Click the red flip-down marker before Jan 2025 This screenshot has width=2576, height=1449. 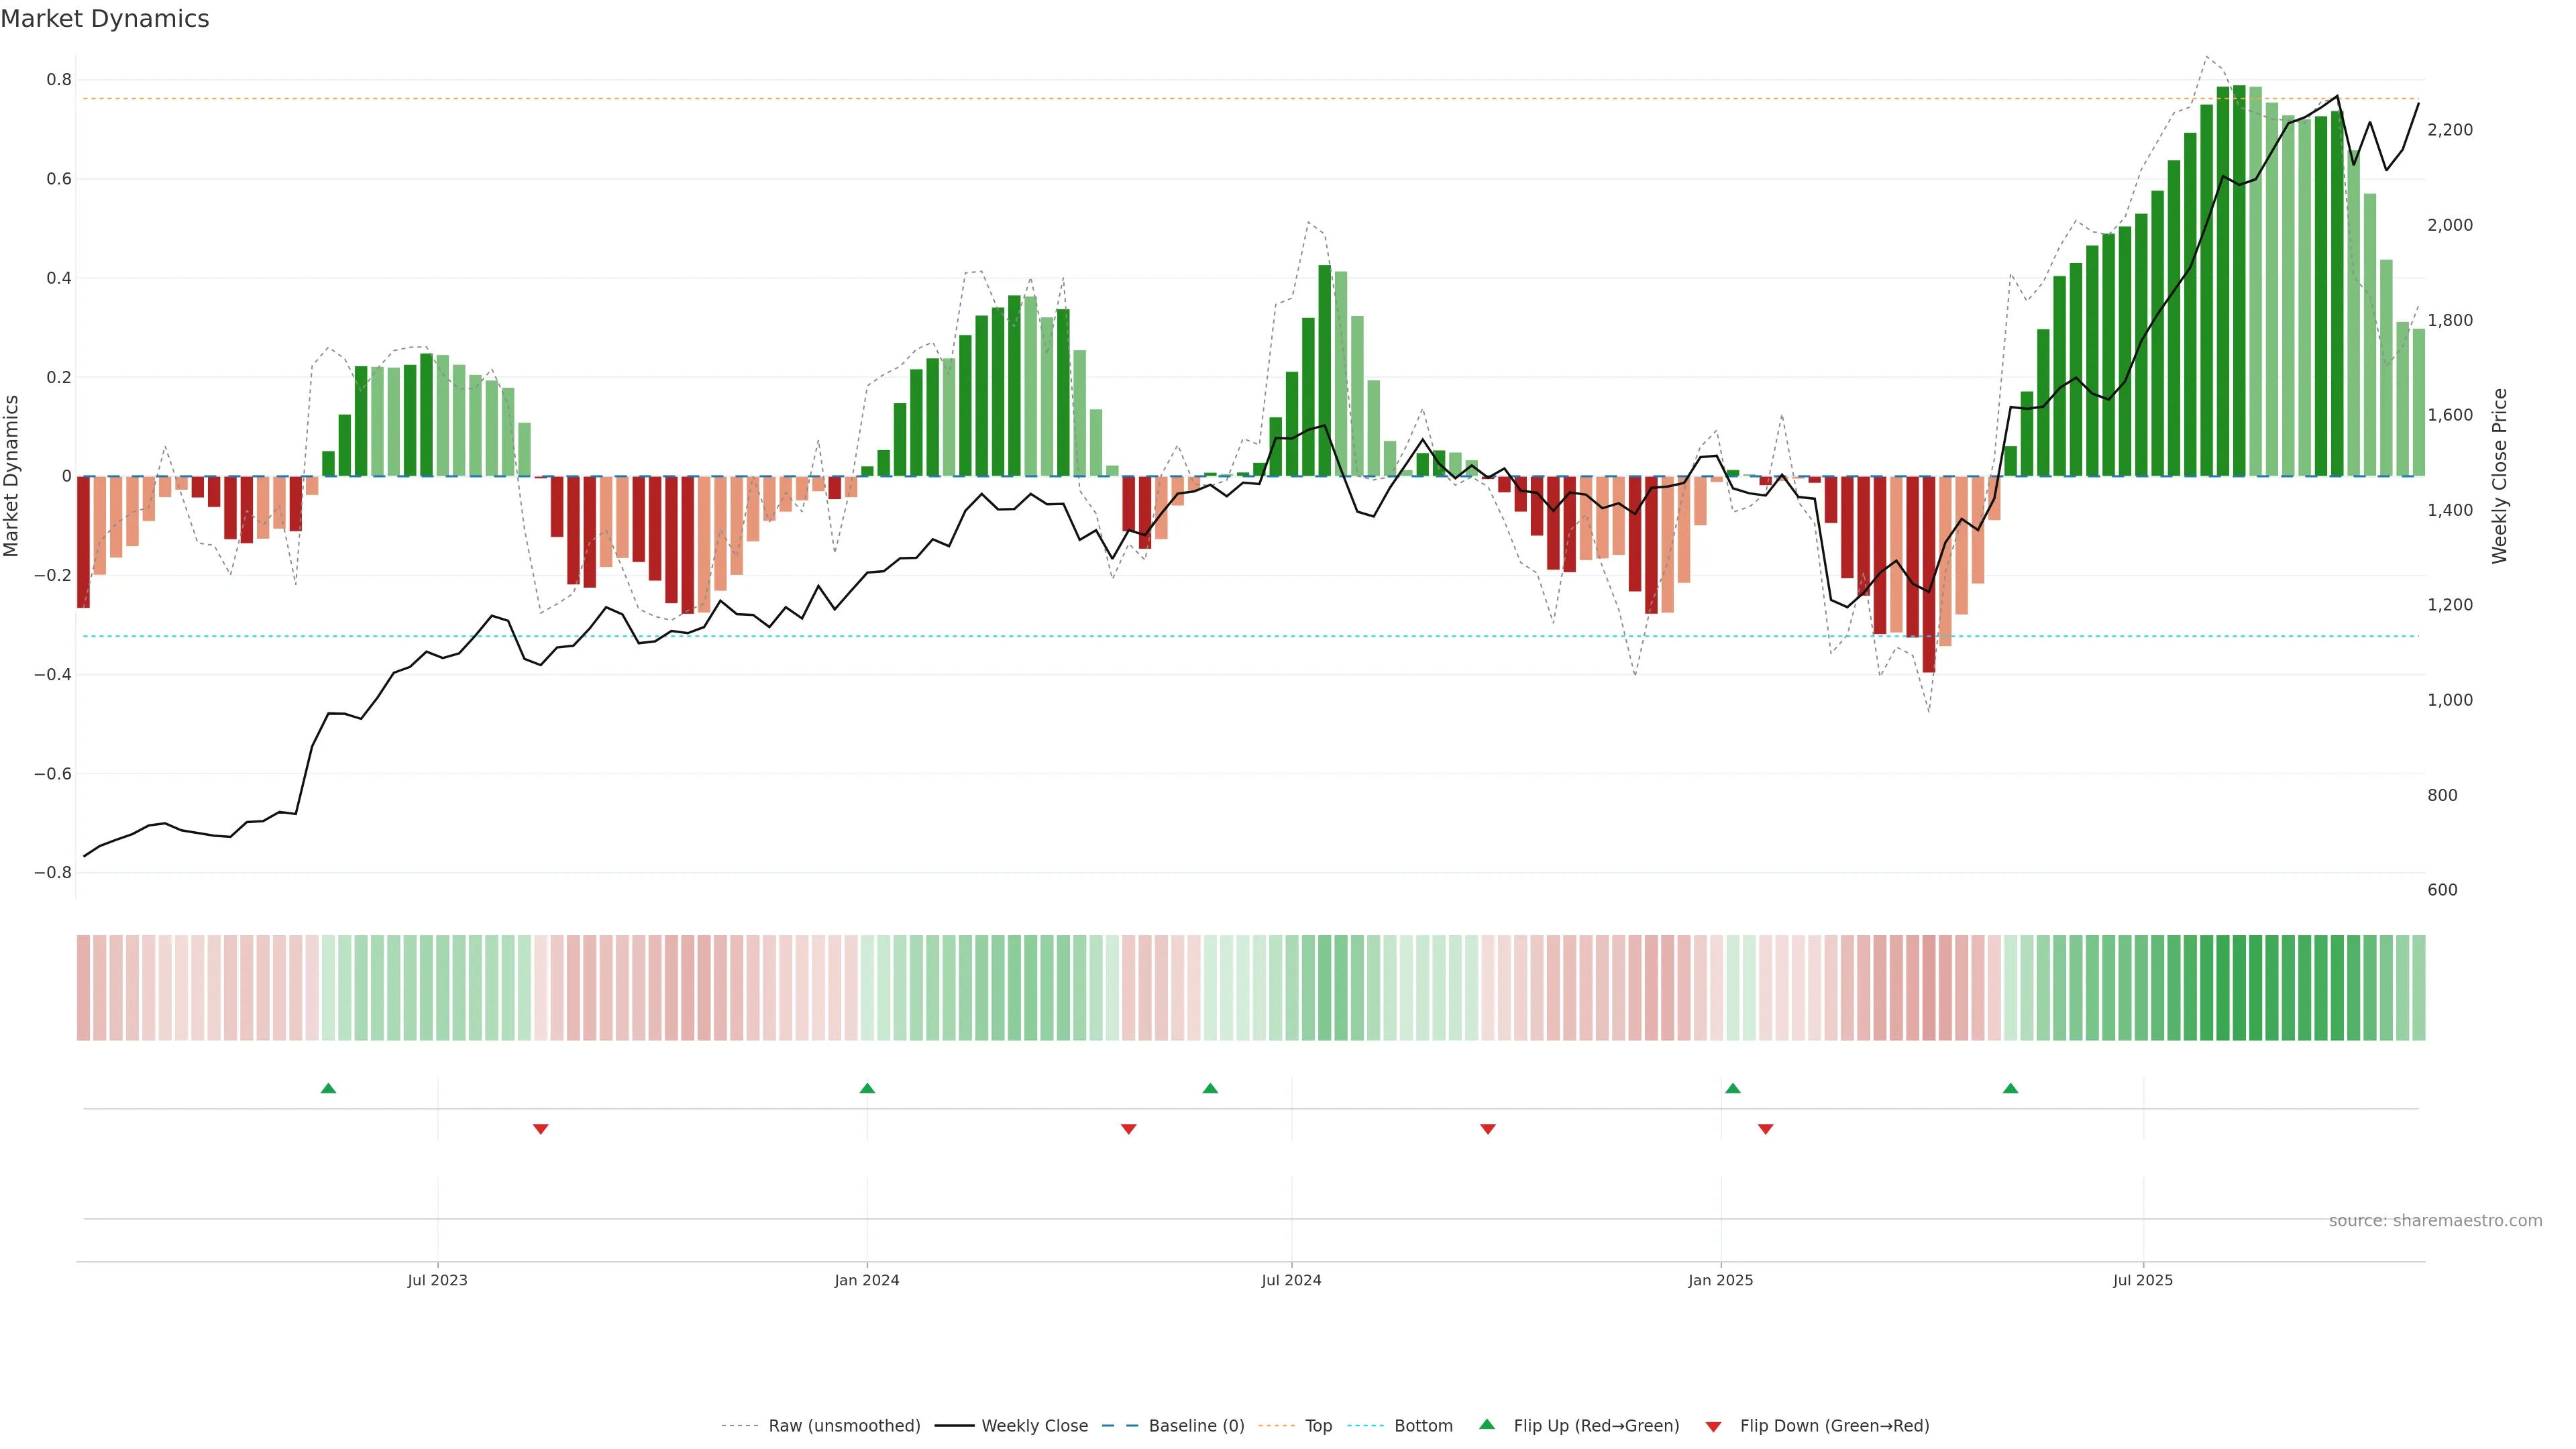pos(1488,1129)
